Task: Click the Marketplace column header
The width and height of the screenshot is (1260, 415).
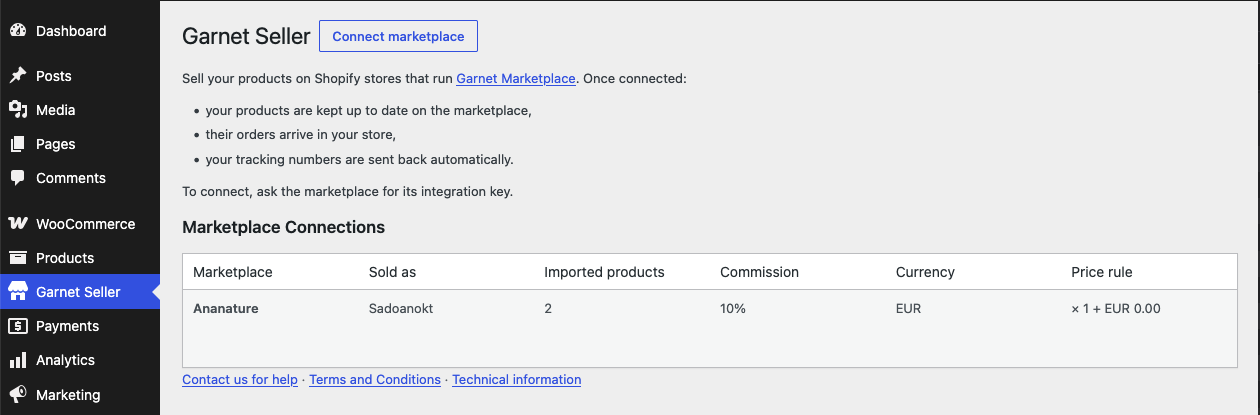Action: [232, 272]
